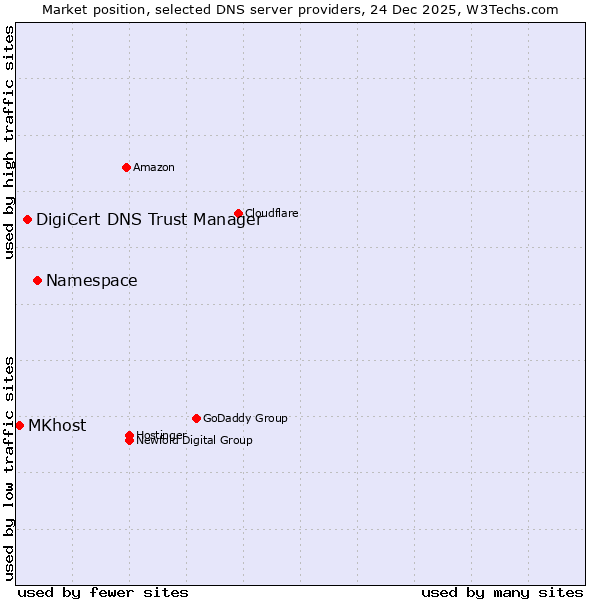Click the 'GoDaddy Group' label text
The height and width of the screenshot is (600, 600).
click(245, 418)
